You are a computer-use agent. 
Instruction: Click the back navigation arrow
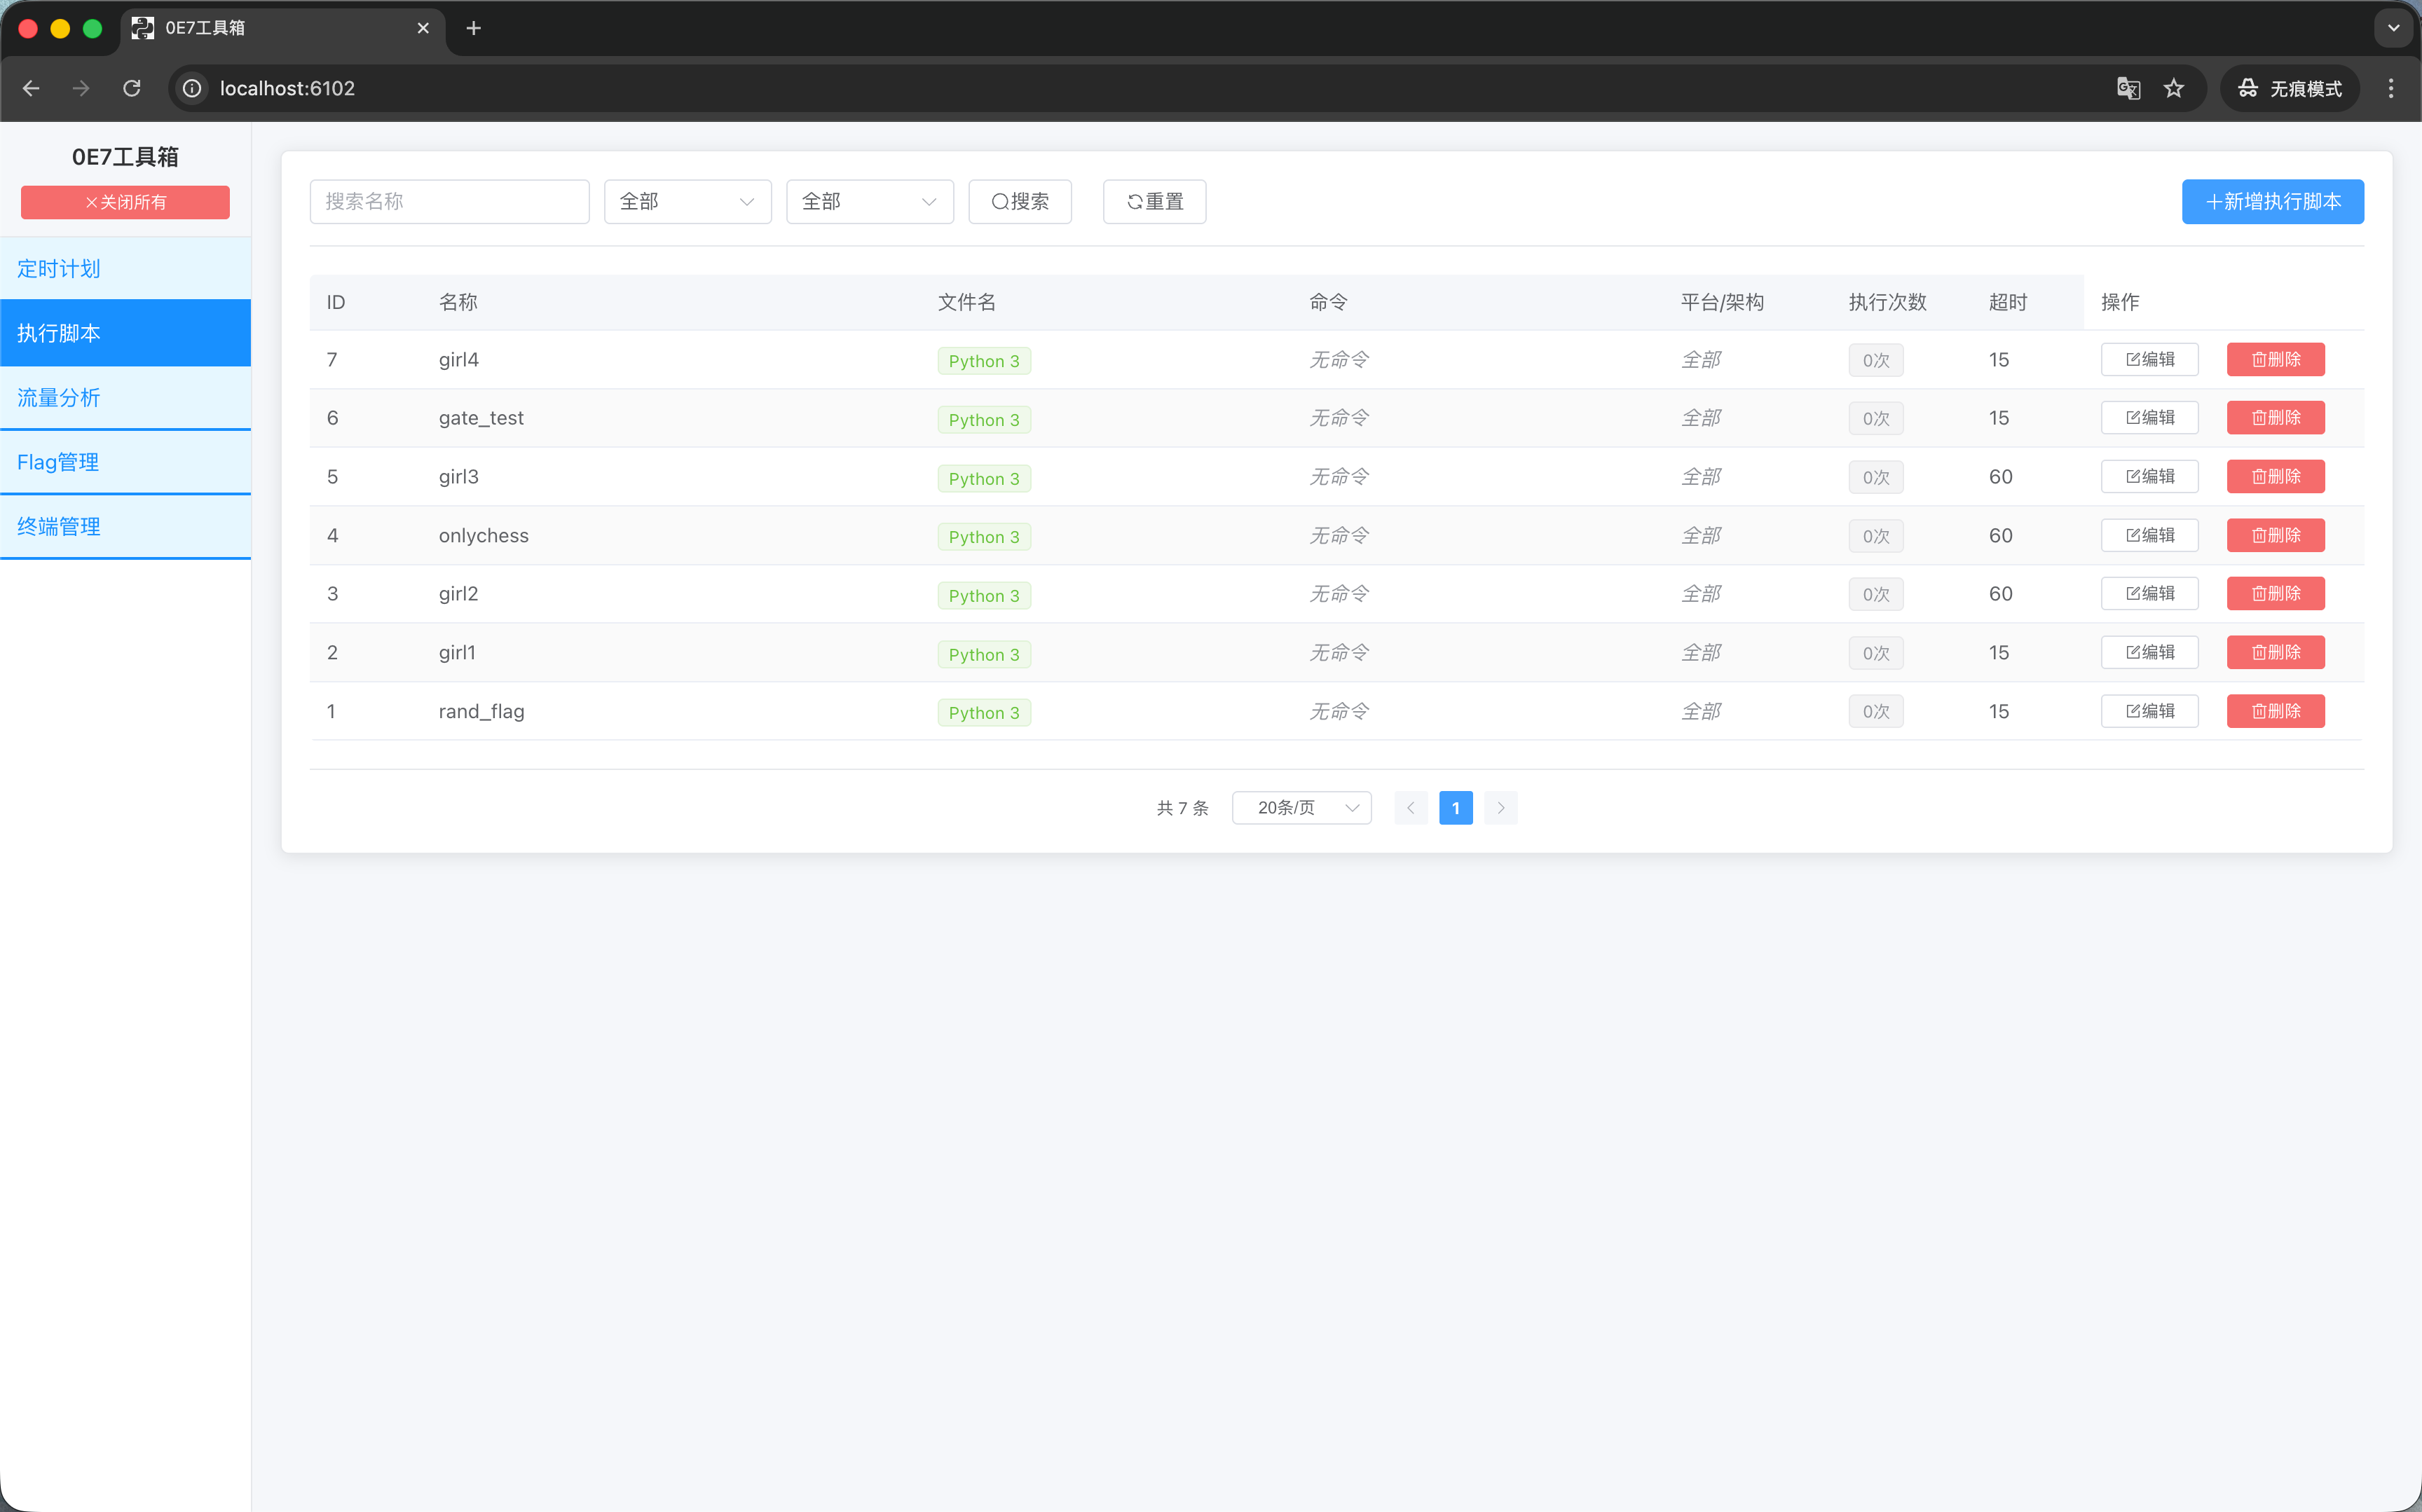point(31,88)
